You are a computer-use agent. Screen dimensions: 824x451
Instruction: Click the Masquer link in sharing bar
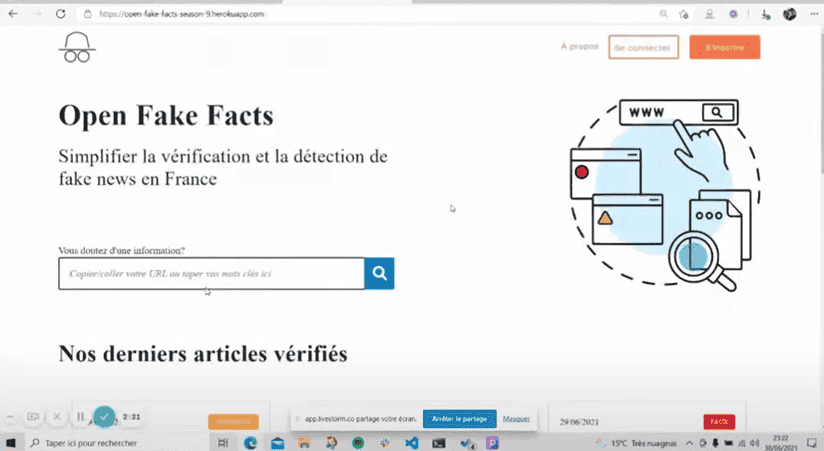516,419
